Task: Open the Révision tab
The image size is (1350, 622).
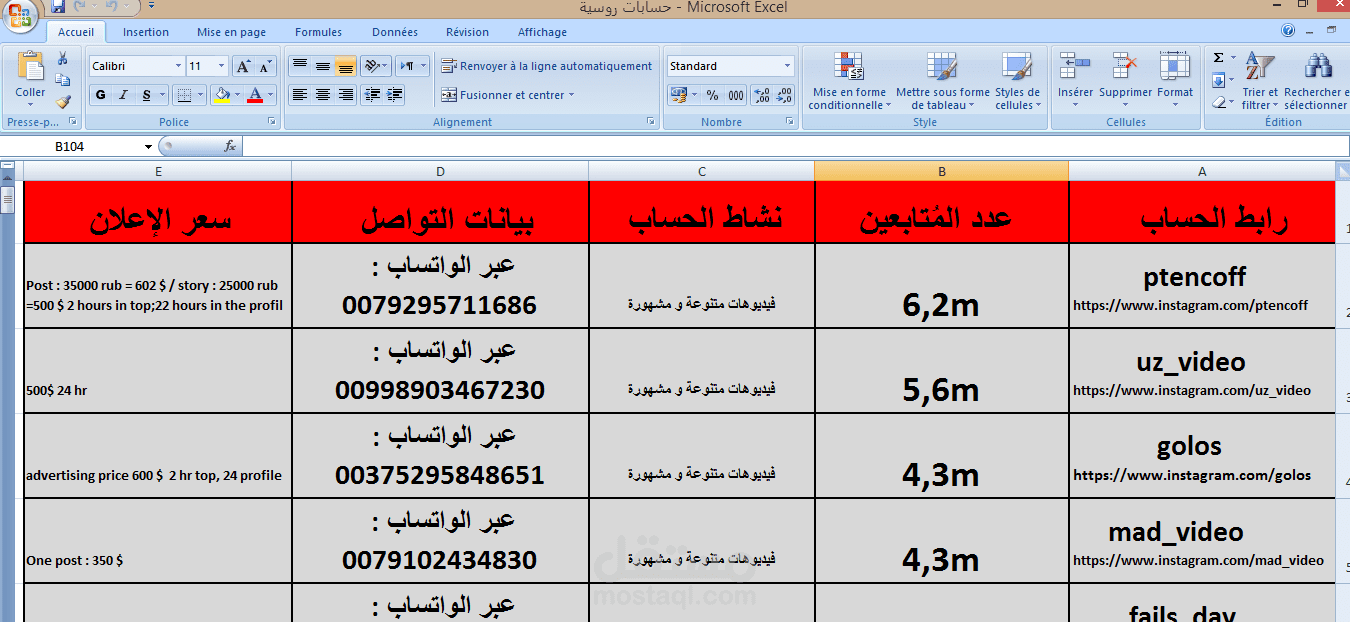Action: click(x=467, y=32)
